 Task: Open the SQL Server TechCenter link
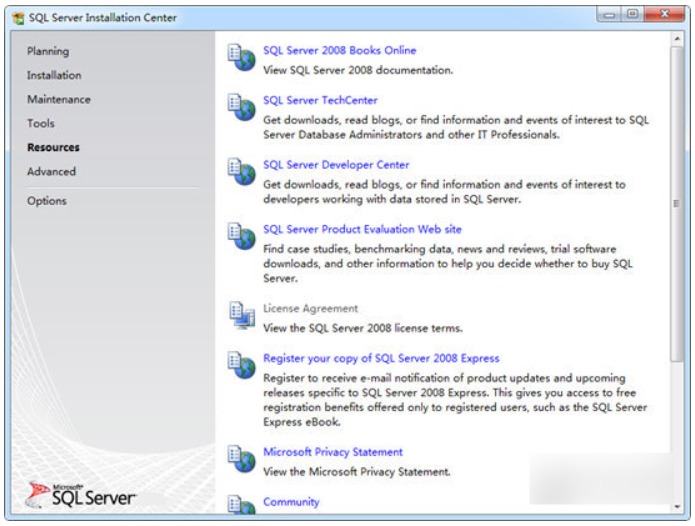pyautogui.click(x=320, y=101)
